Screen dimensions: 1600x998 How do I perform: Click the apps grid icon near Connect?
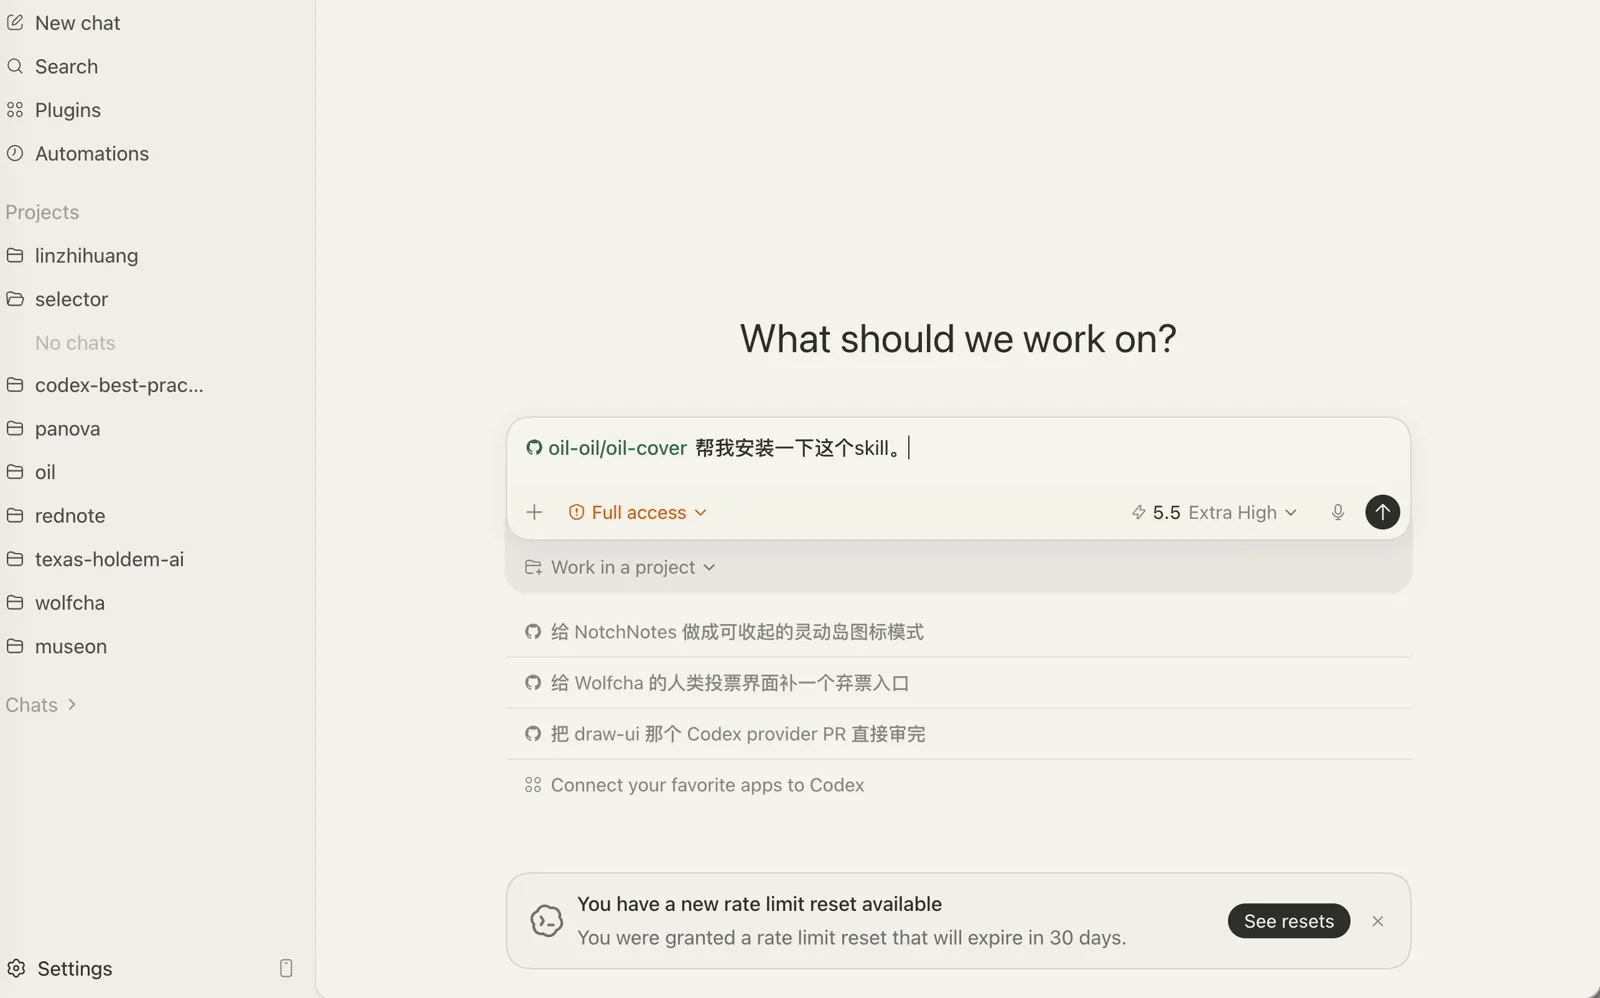click(533, 785)
